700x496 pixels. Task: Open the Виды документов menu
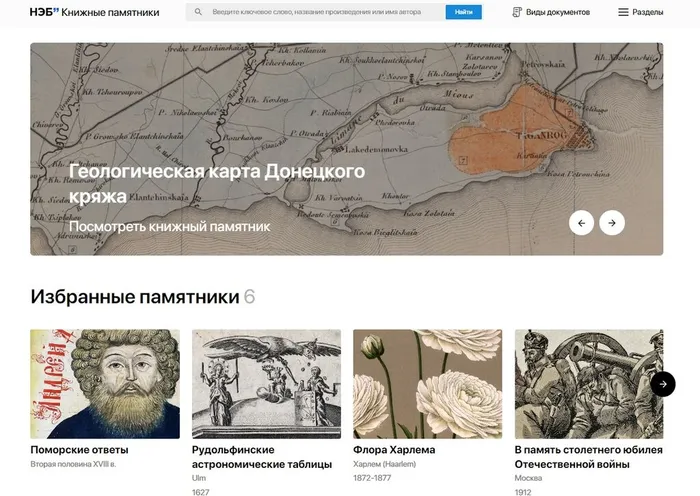557,12
